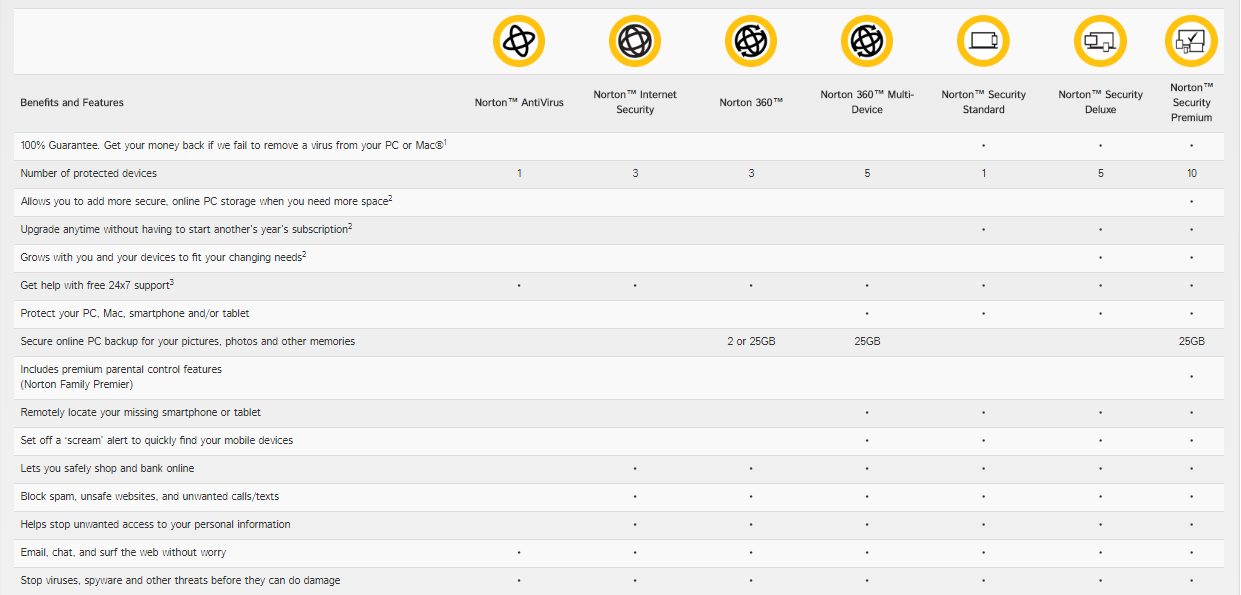Screen dimensions: 1241x595
Task: Click the Norton Family Premier parental control row
Action: 121,377
